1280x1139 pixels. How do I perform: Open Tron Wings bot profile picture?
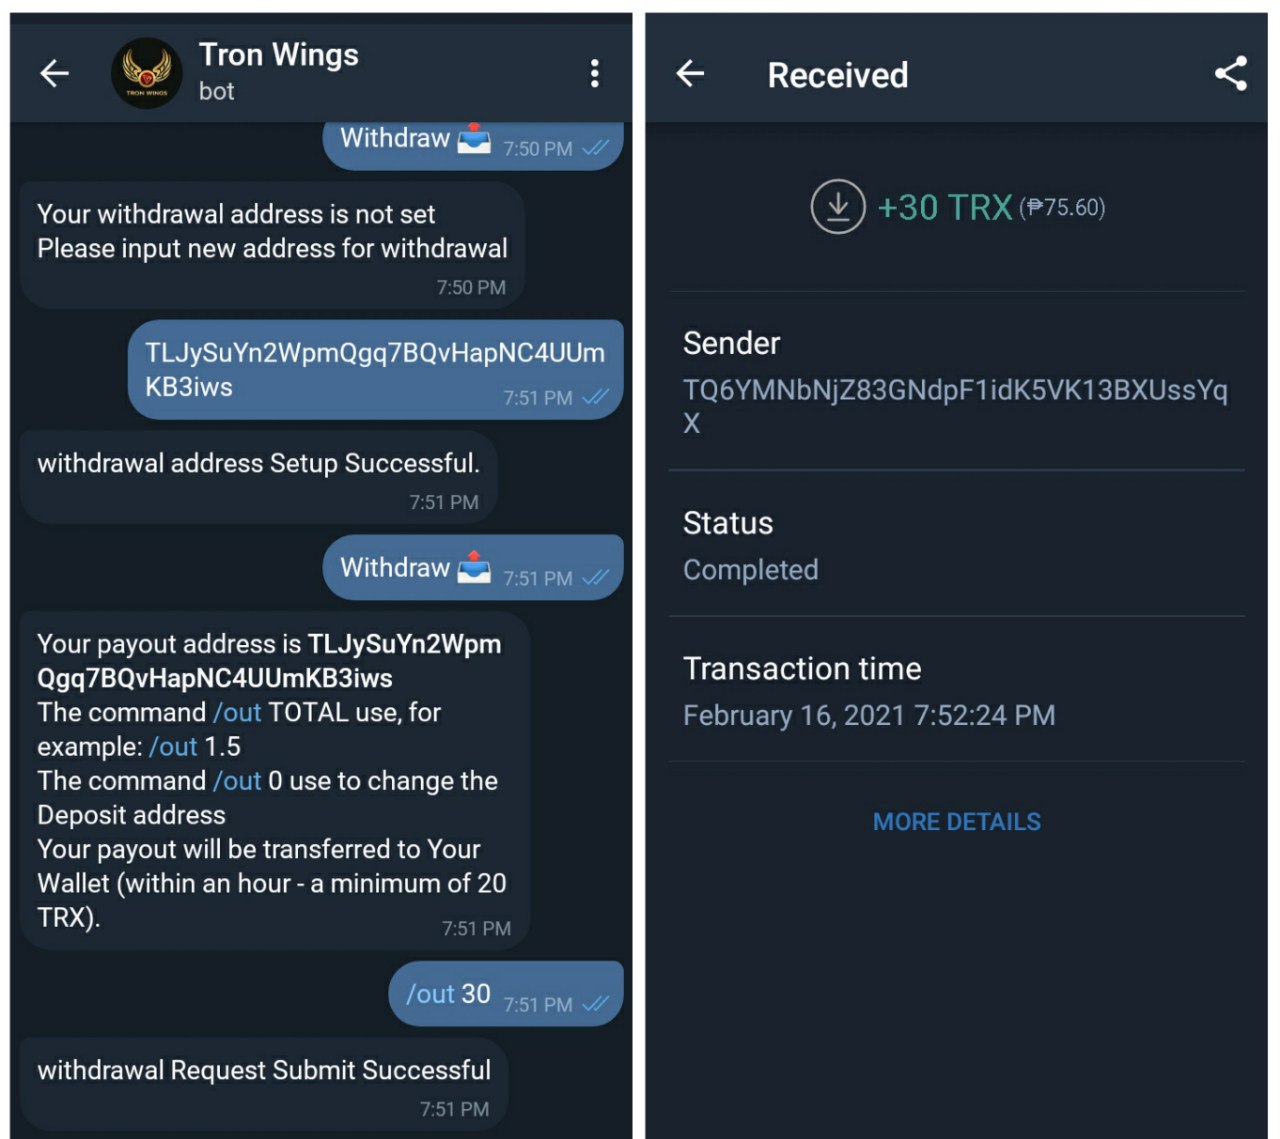(x=146, y=73)
